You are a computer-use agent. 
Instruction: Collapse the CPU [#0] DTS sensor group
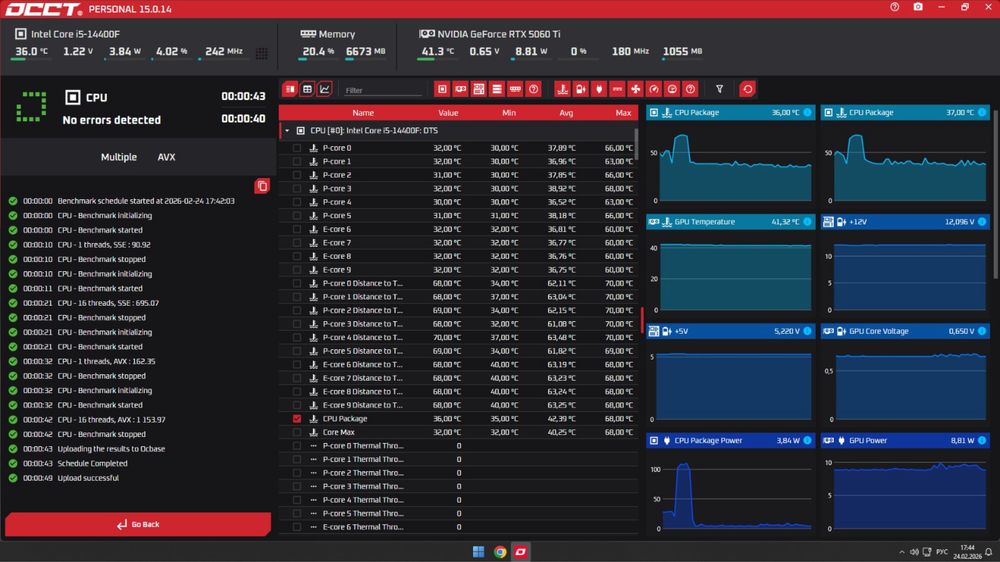[287, 131]
